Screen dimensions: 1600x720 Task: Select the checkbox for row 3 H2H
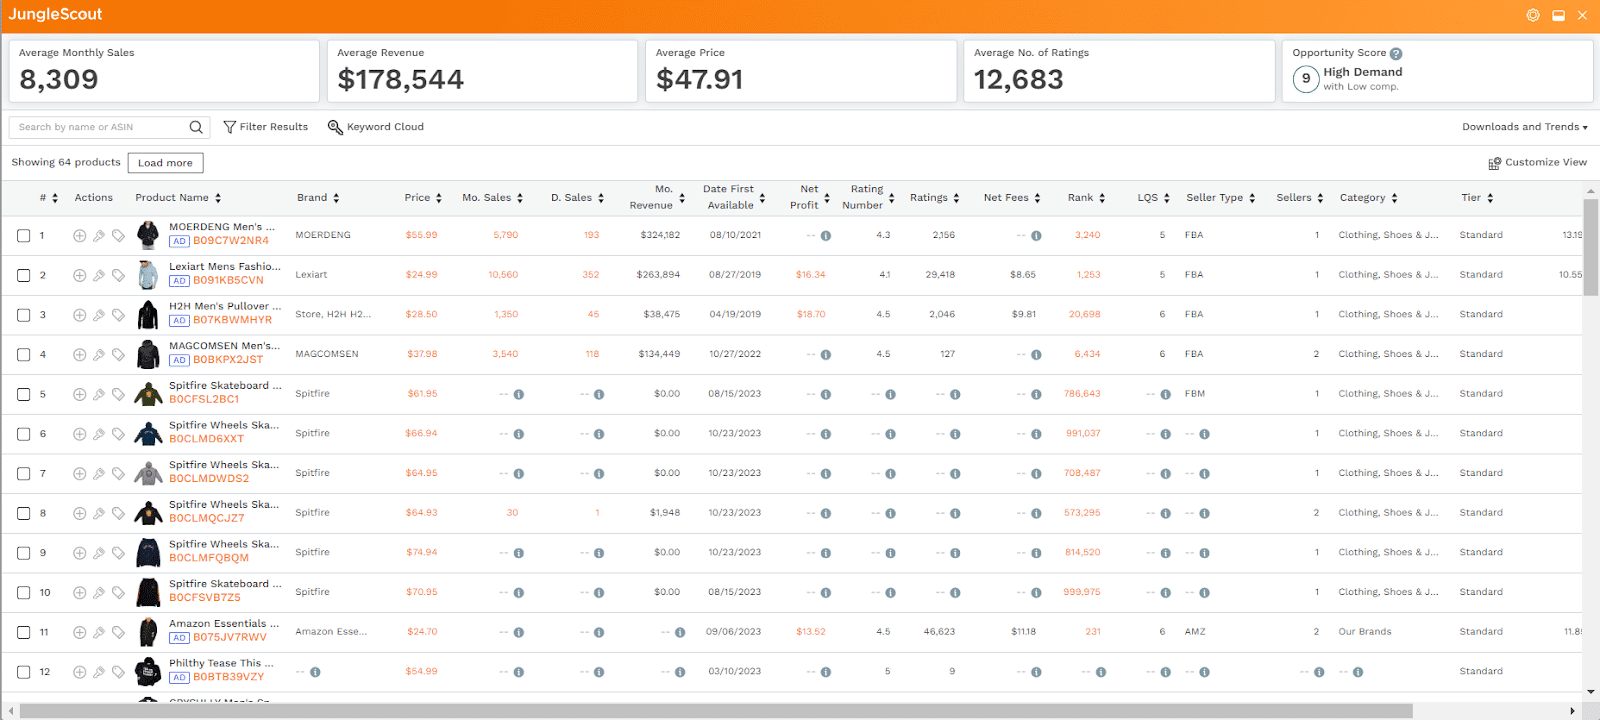23,315
